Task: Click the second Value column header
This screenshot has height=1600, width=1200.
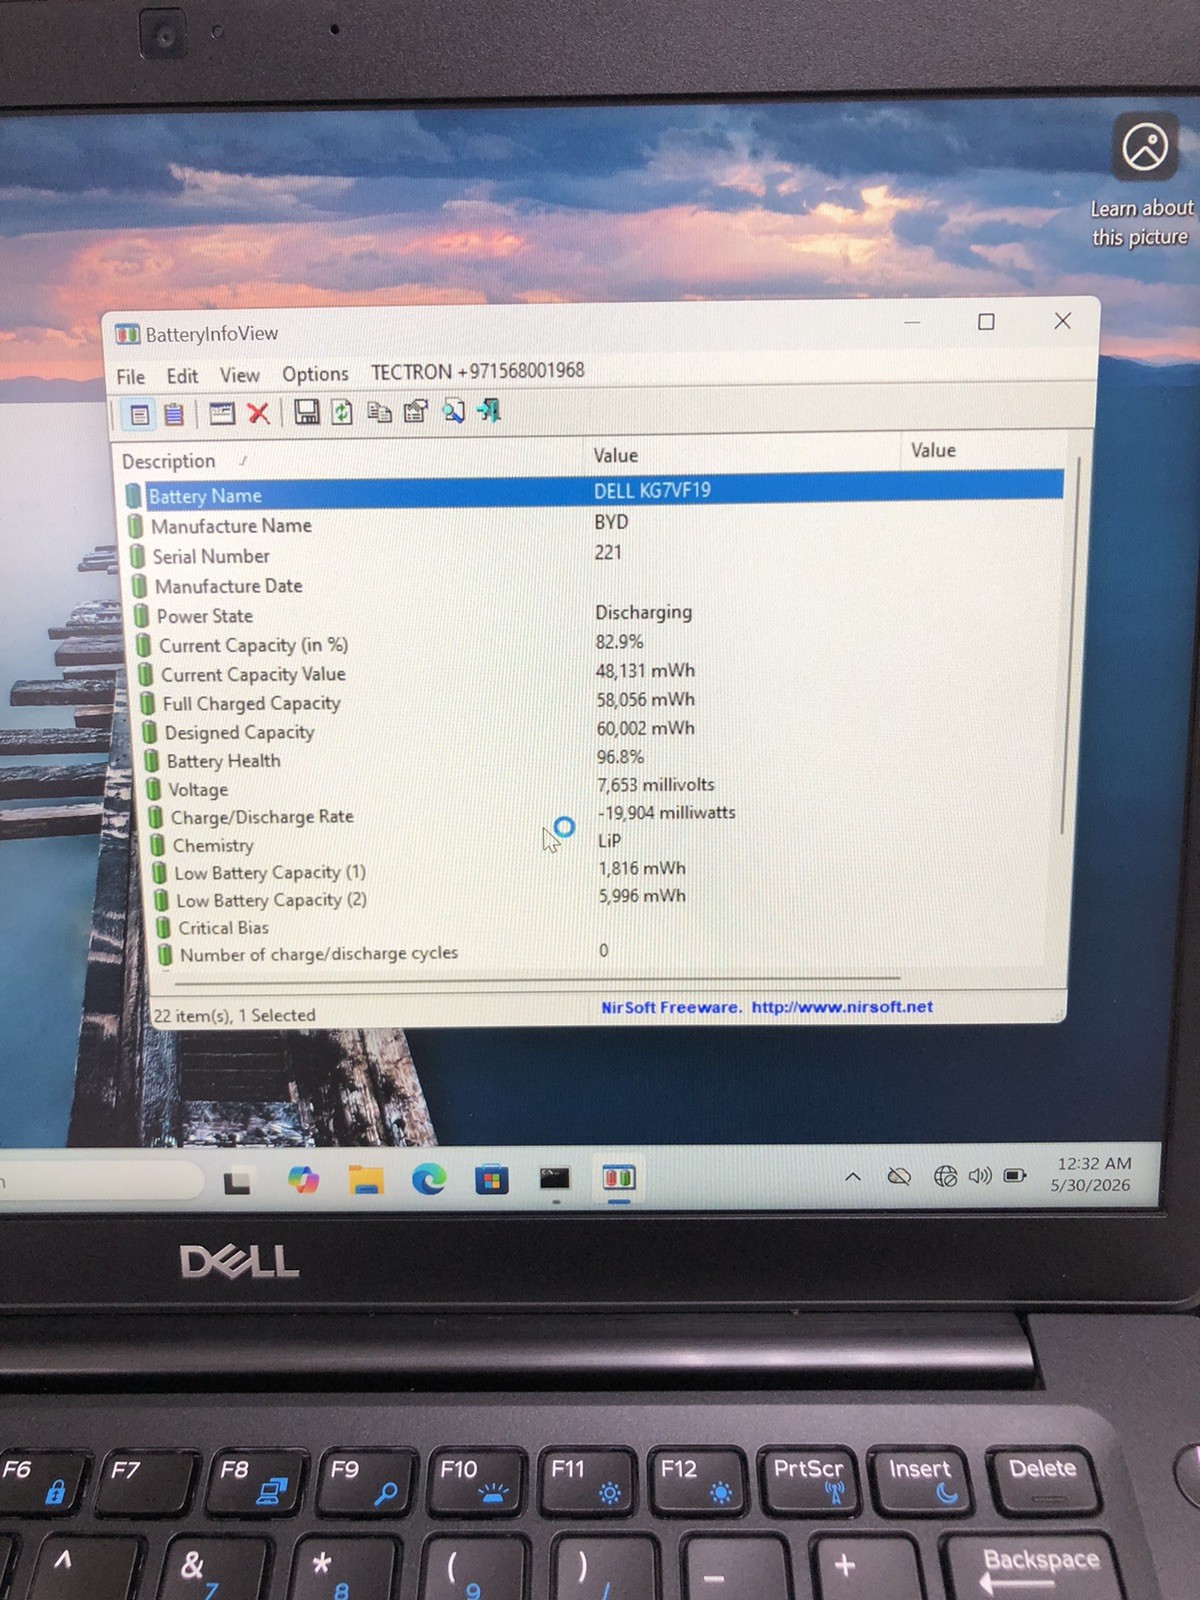Action: 986,450
